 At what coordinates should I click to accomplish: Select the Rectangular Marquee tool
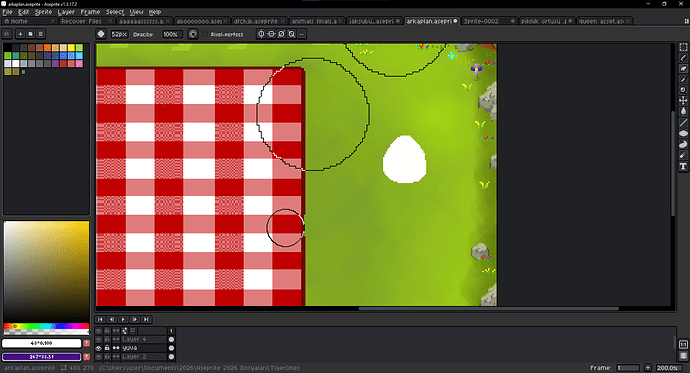point(683,47)
